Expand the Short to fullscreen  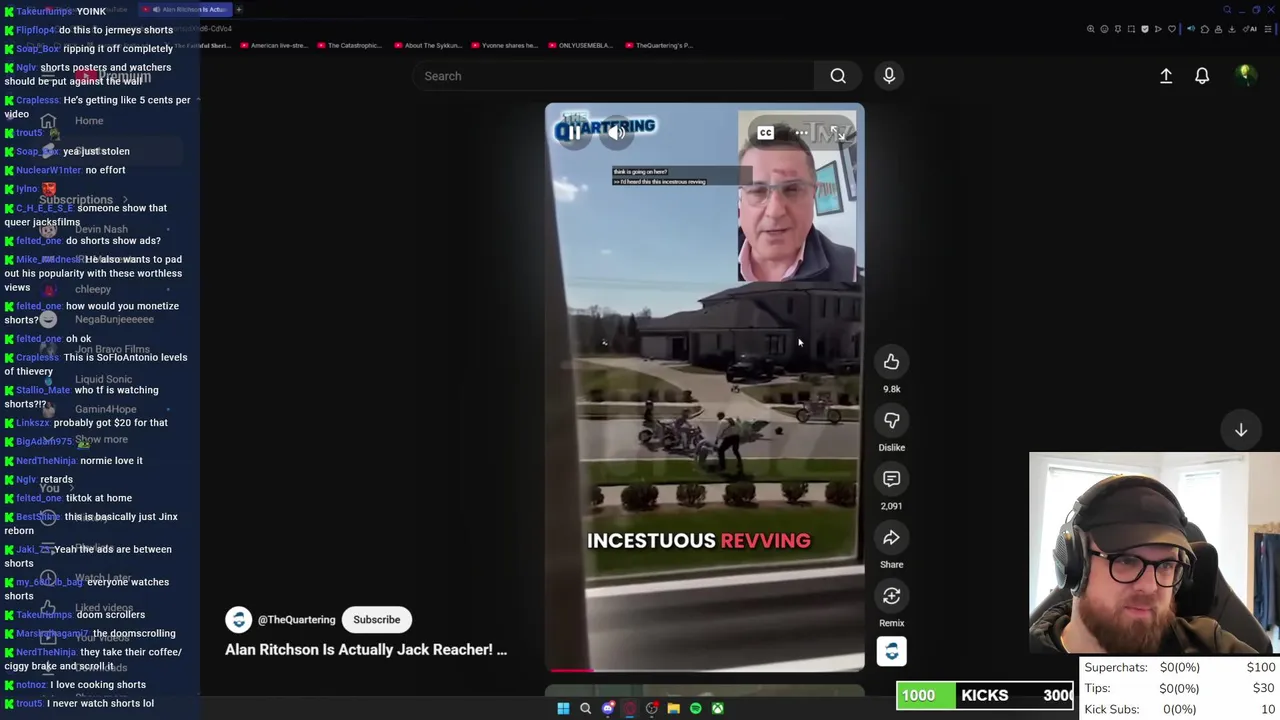837,133
